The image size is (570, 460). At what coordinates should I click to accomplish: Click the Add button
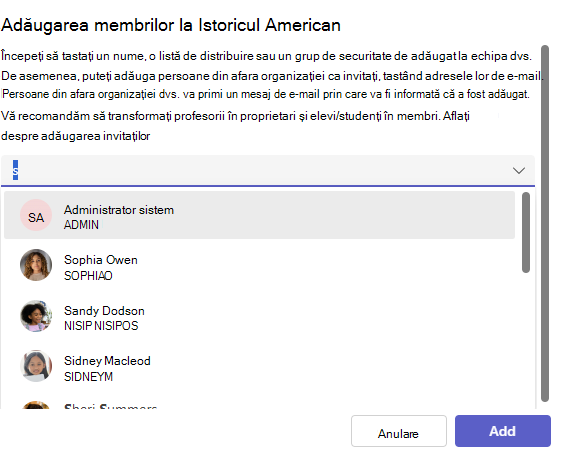pyautogui.click(x=503, y=431)
